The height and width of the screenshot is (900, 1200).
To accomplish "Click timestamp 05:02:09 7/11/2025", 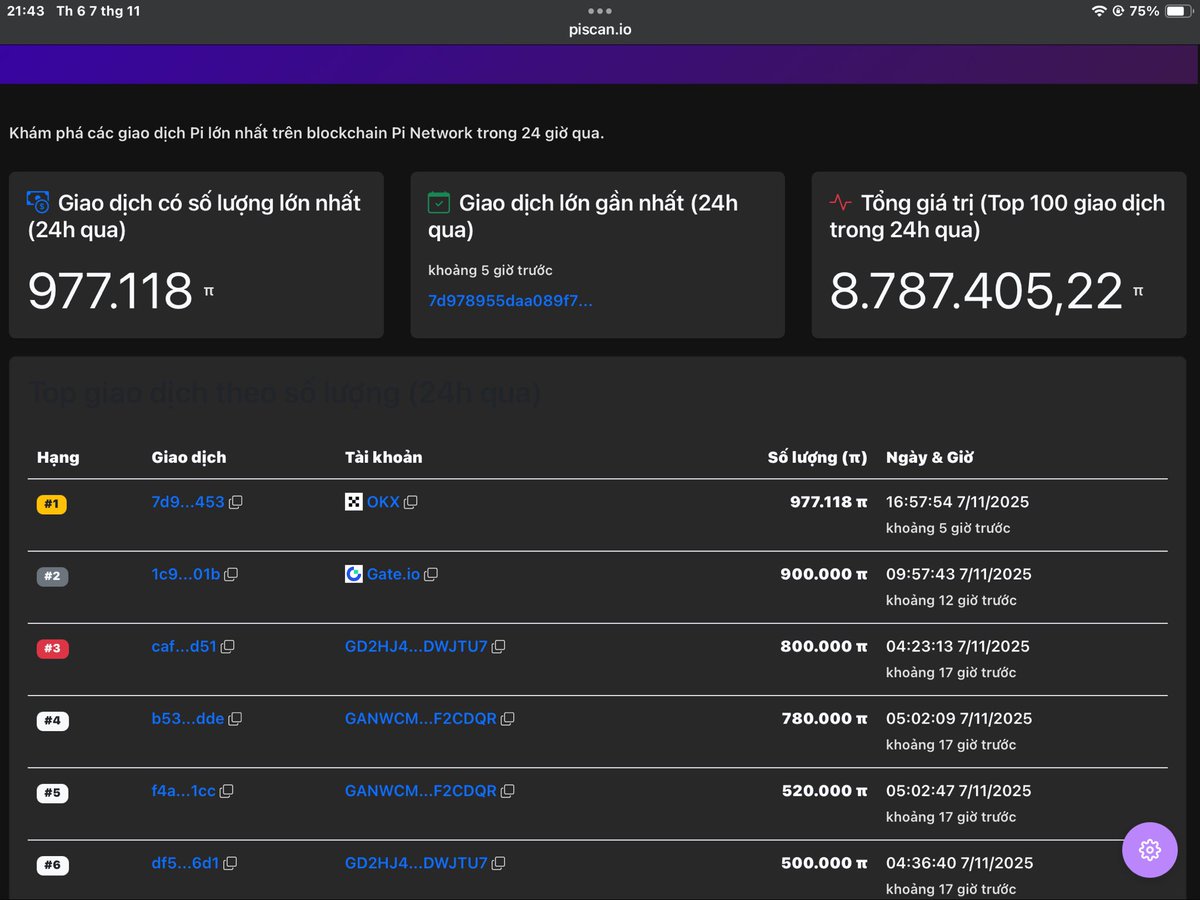I will tap(959, 718).
